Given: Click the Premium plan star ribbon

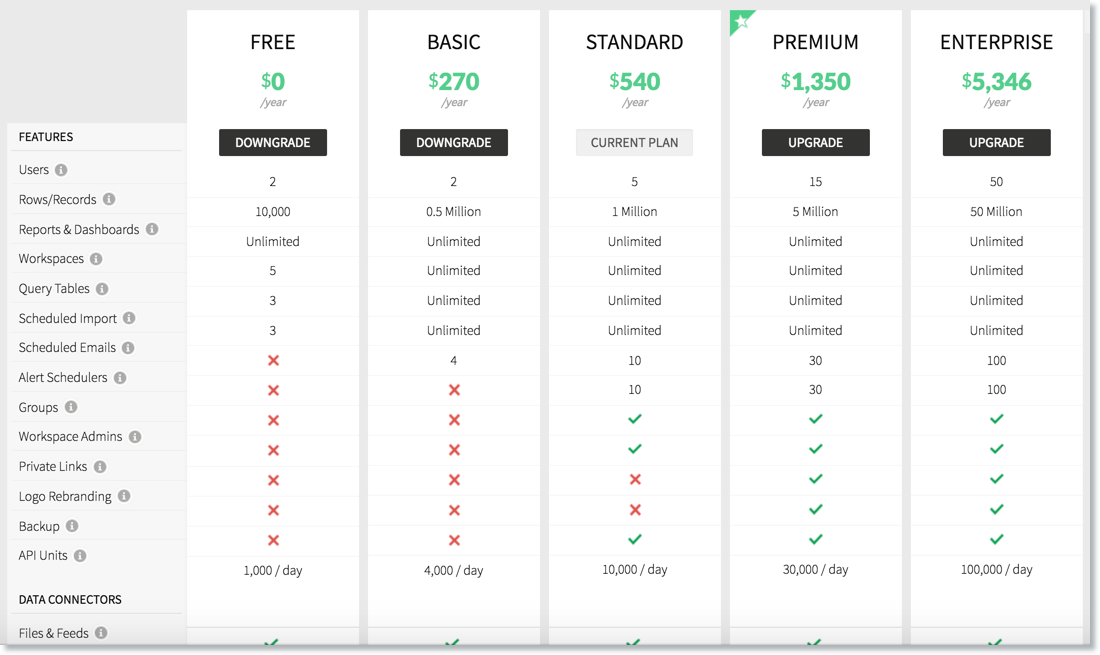Looking at the screenshot, I should coord(741,21).
